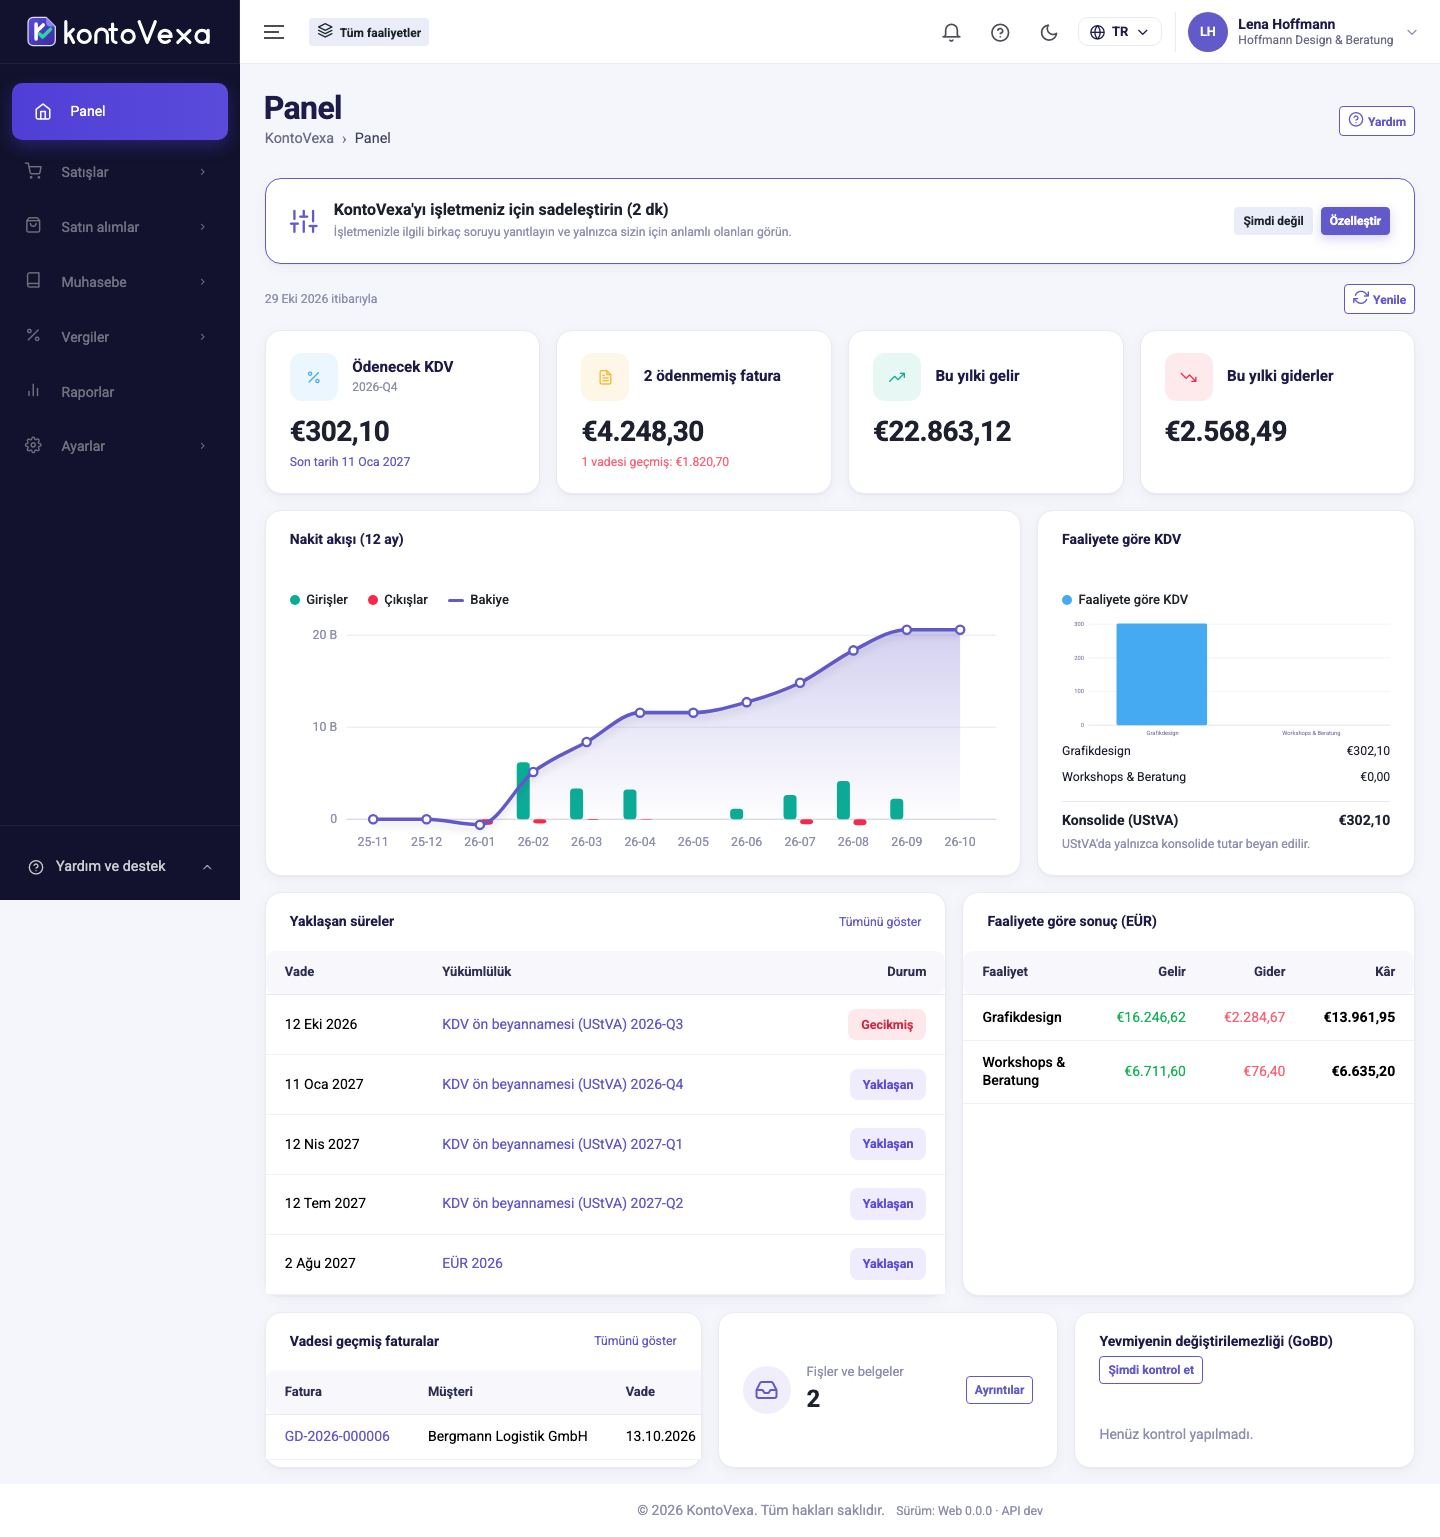Screen dimensions: 1440x1537
Task: Toggle Çıkışlar legend in cash flow chart
Action: pyautogui.click(x=398, y=600)
